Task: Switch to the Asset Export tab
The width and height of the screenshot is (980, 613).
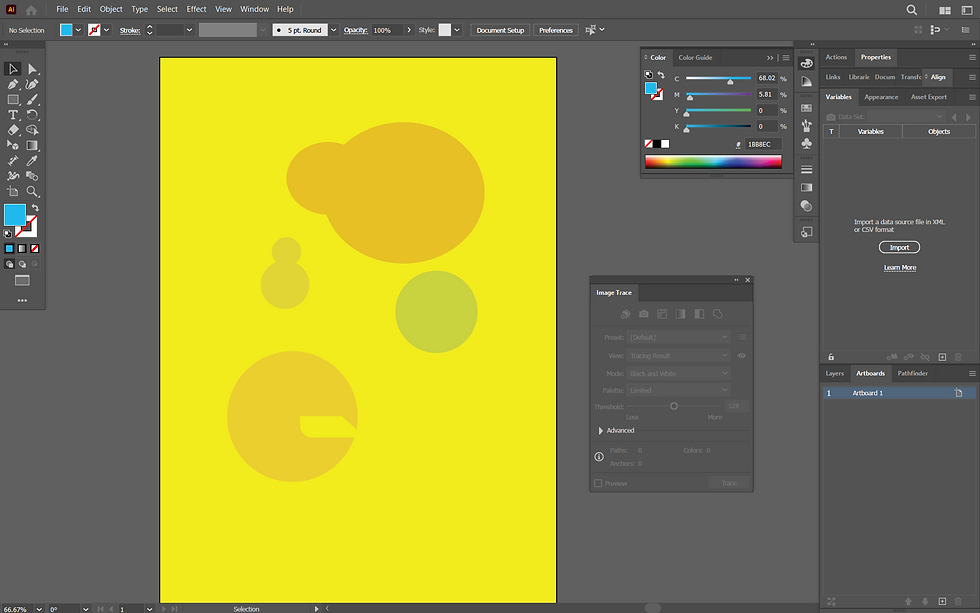Action: click(x=929, y=97)
